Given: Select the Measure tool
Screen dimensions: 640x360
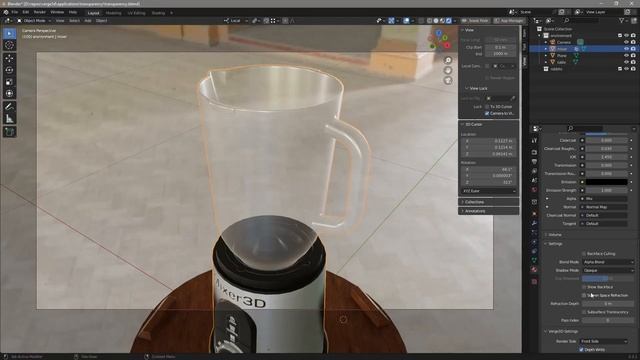Looking at the screenshot, I should [x=9, y=119].
